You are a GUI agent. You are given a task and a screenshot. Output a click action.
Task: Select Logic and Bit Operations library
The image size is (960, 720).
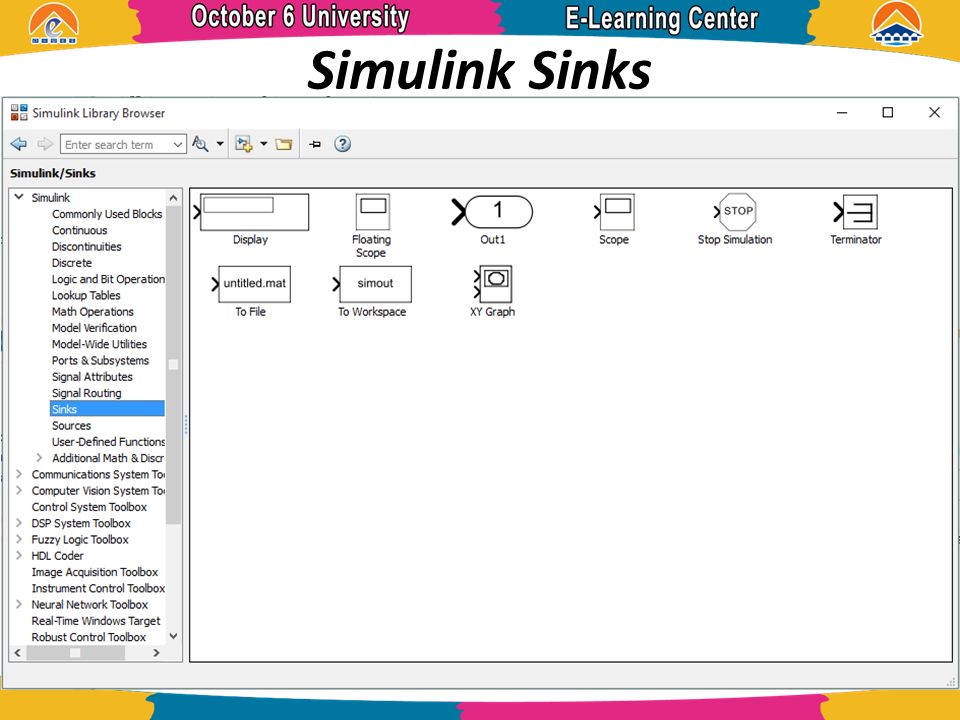pos(108,279)
